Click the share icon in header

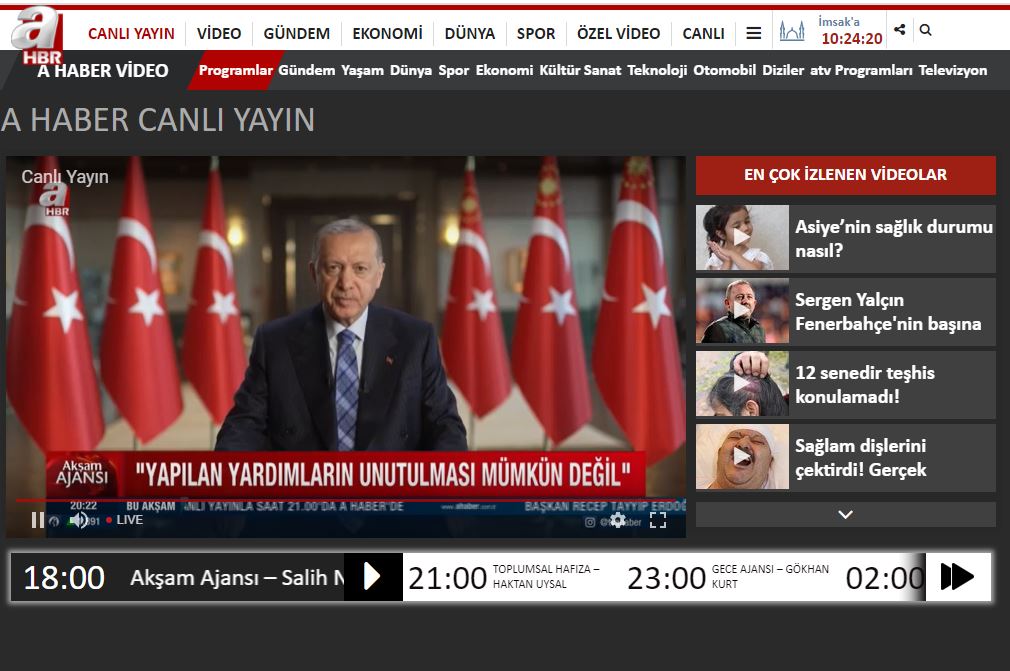point(900,30)
